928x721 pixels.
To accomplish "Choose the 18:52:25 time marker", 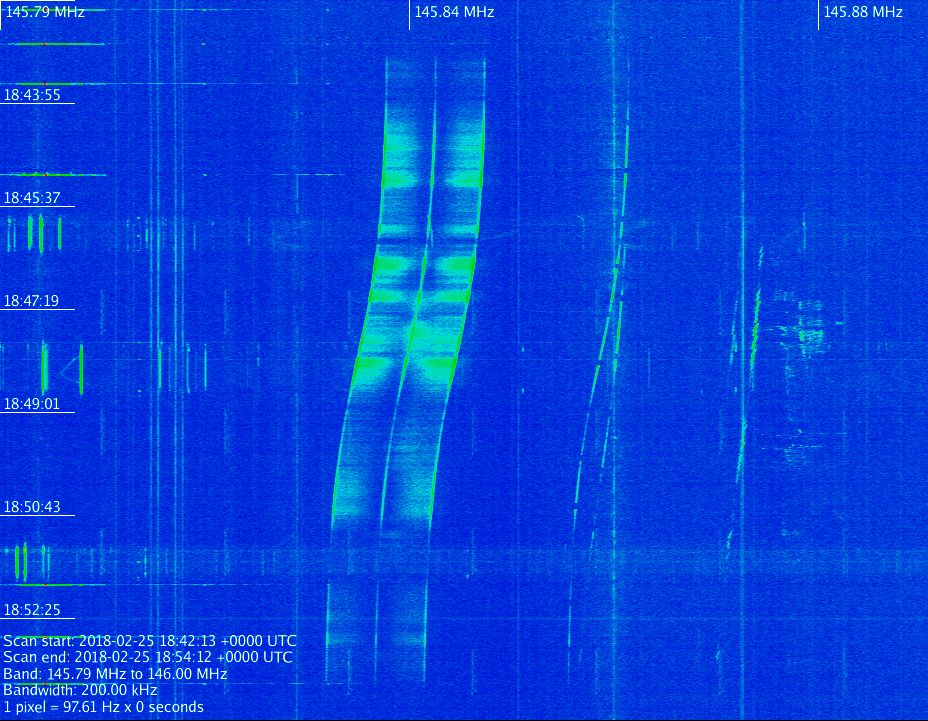I will (x=32, y=610).
